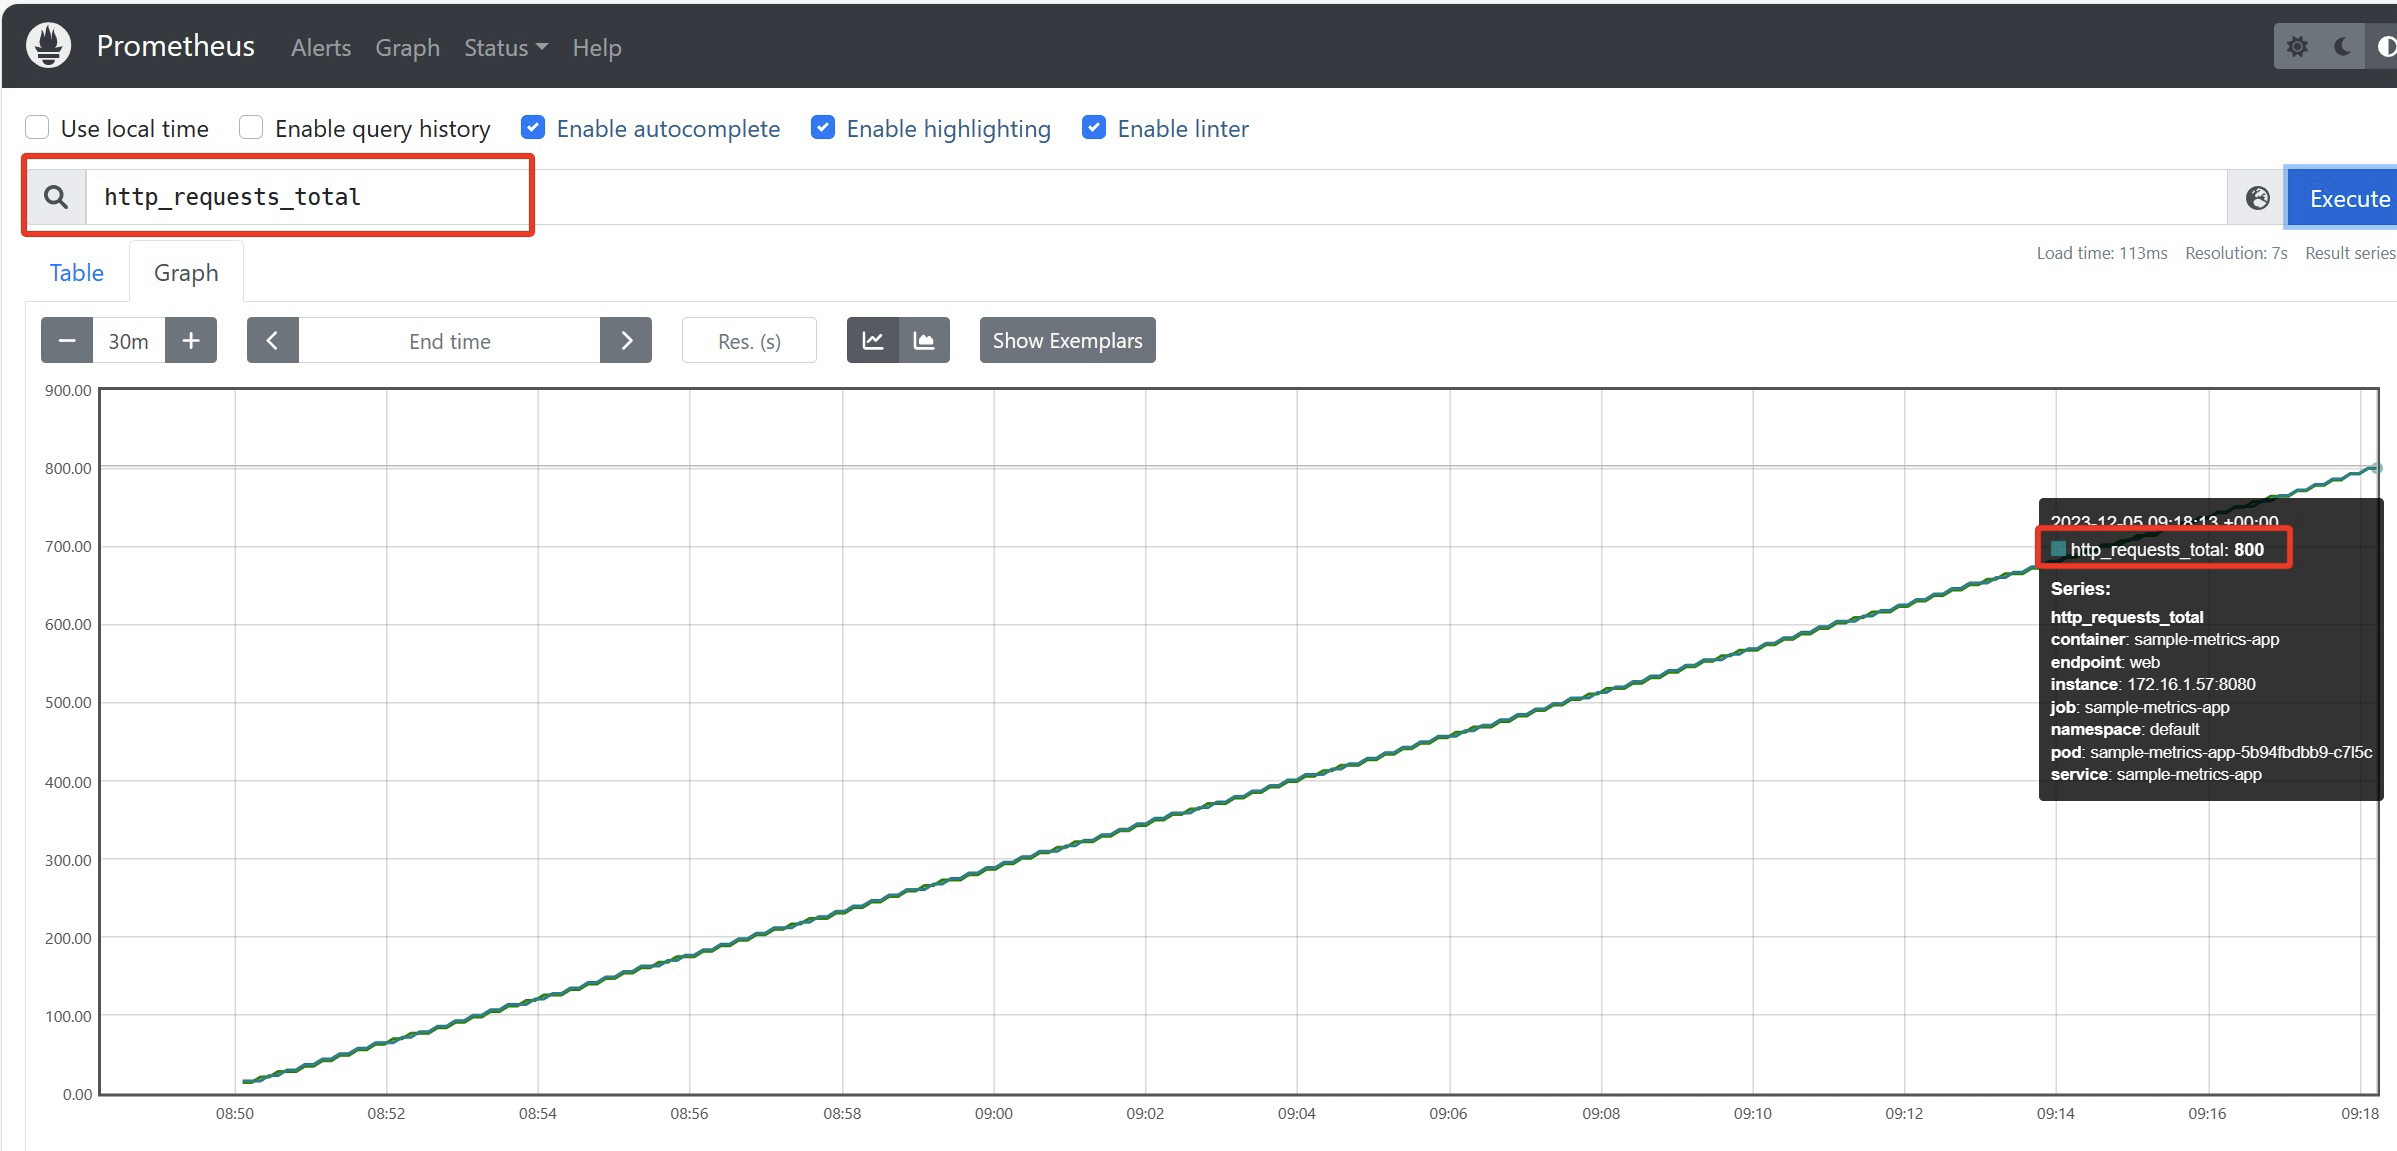Click the http_requests_total color swatch in tooltip
The height and width of the screenshot is (1151, 2397).
coord(2058,549)
